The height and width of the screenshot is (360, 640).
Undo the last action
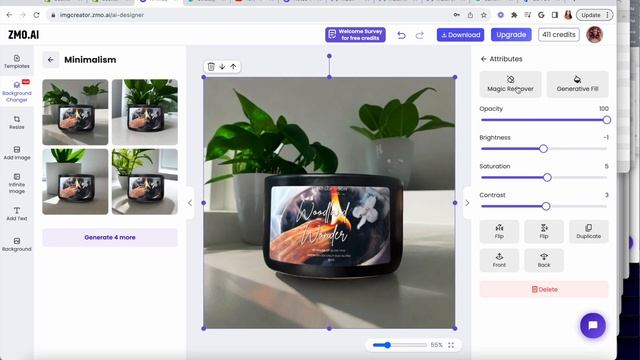coord(402,35)
